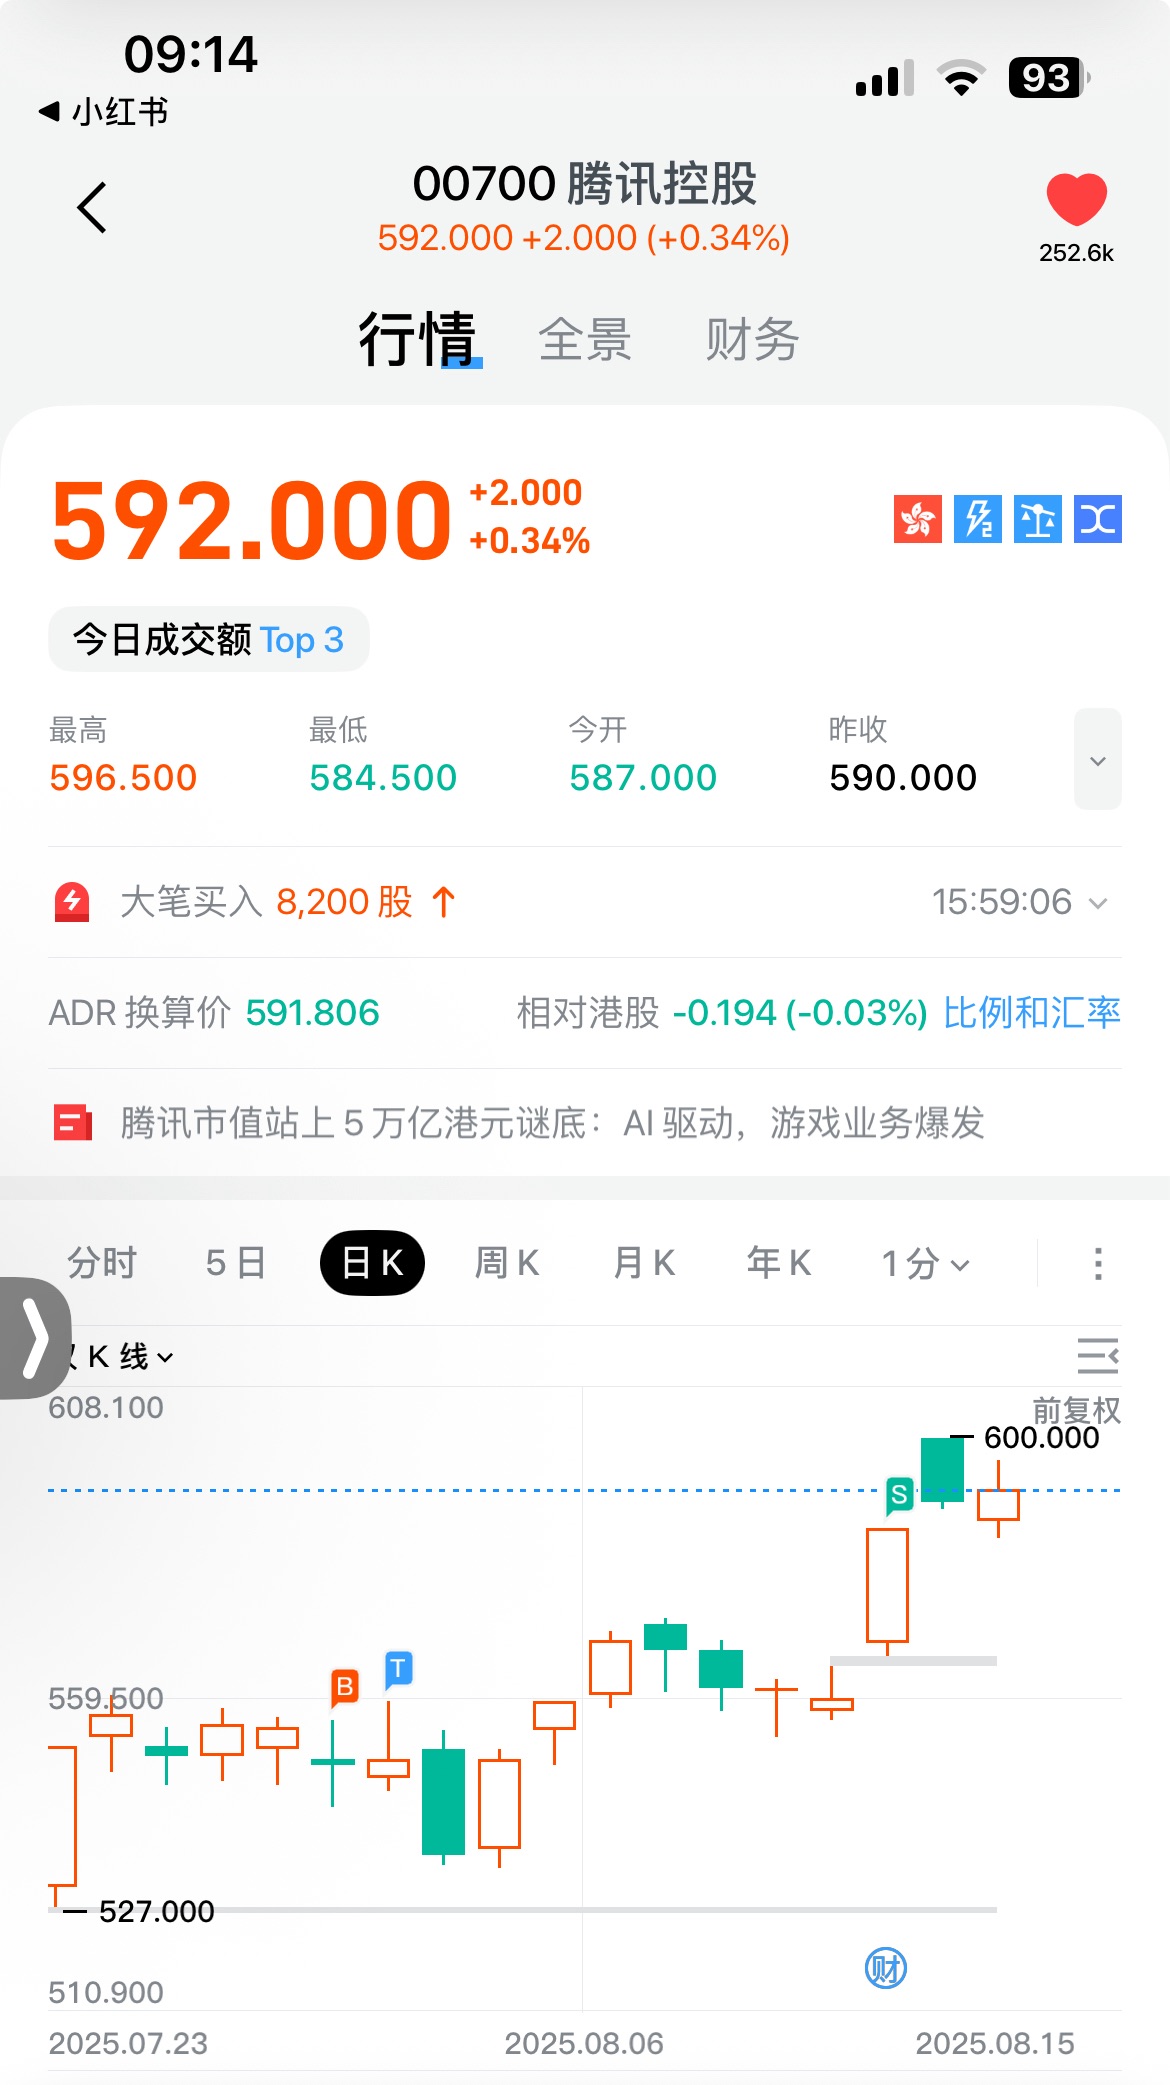Viewport: 1170px width, 2085px height.
Task: Tap the Hong Kong flag market icon
Action: [x=918, y=519]
